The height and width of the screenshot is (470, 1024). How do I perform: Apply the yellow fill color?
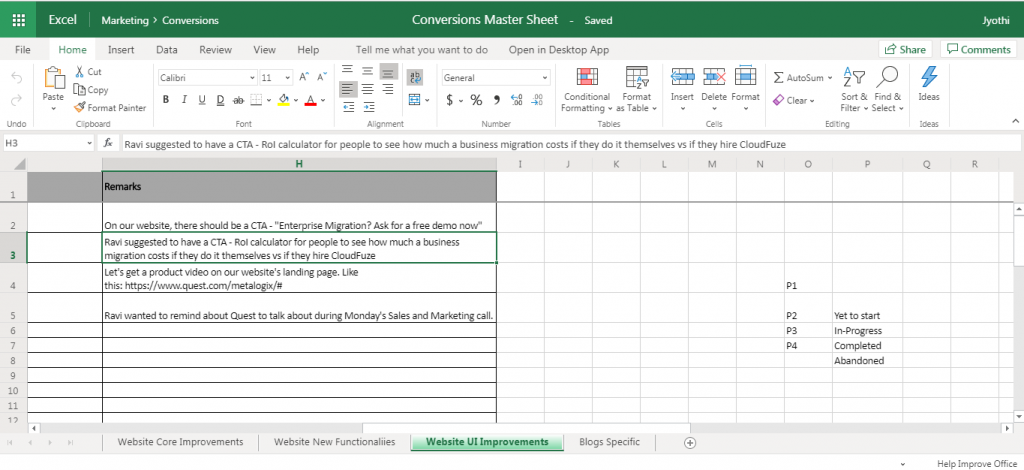tap(284, 100)
